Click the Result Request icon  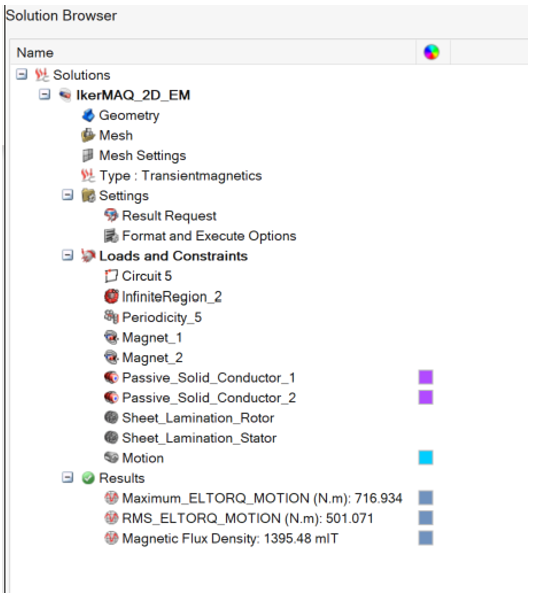point(111,215)
